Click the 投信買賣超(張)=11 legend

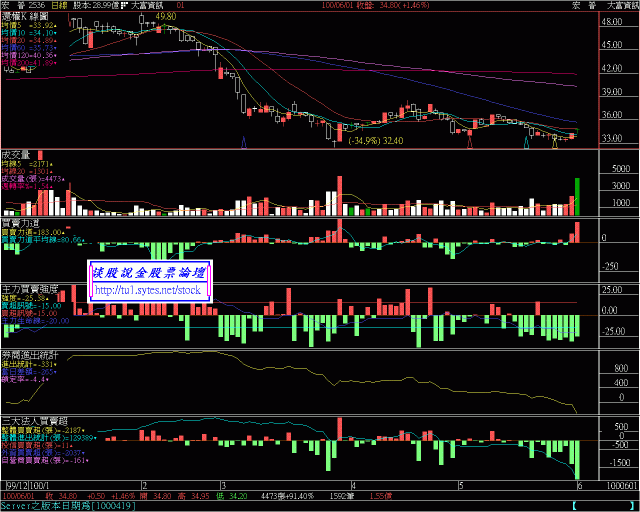click(x=37, y=445)
